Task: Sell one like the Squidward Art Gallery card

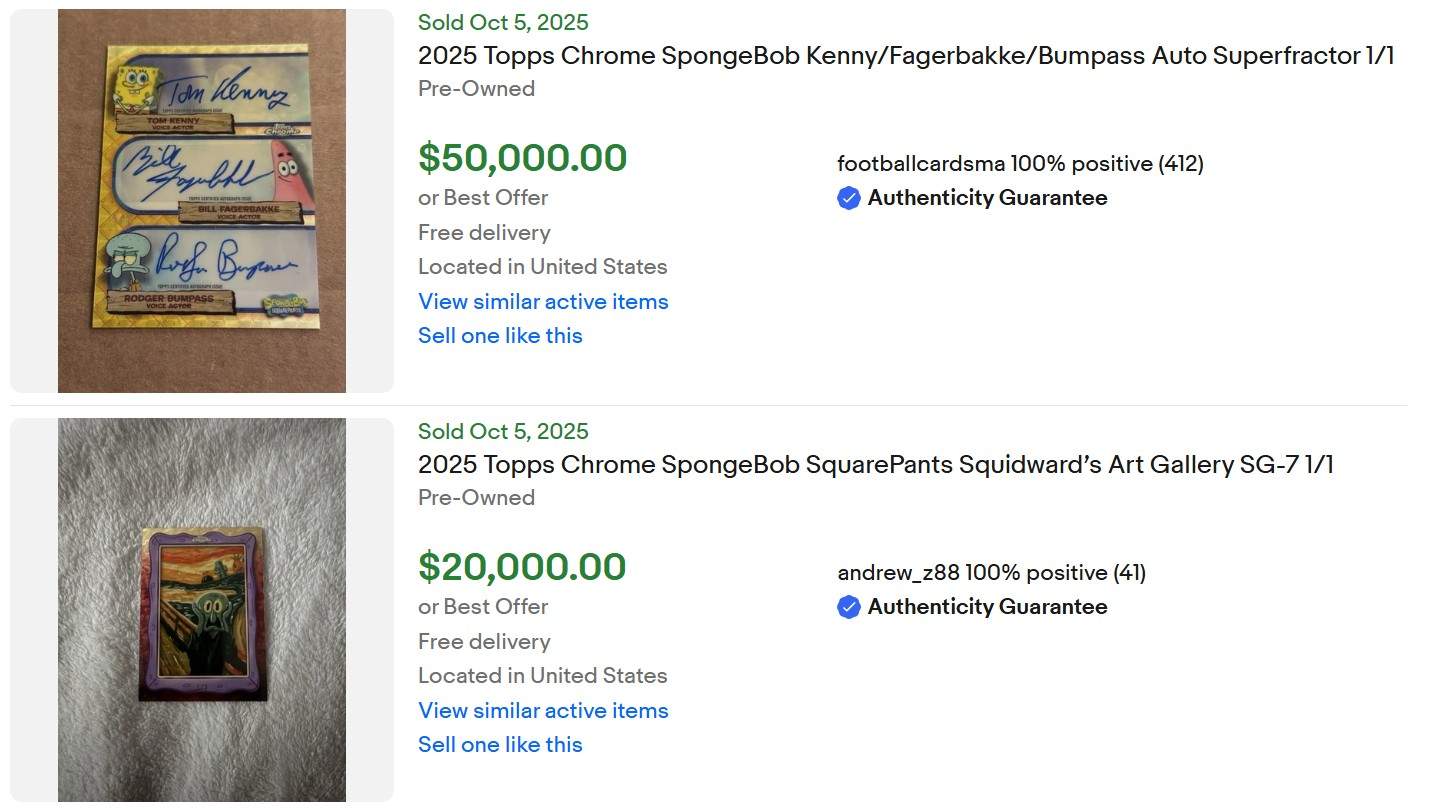Action: (500, 745)
